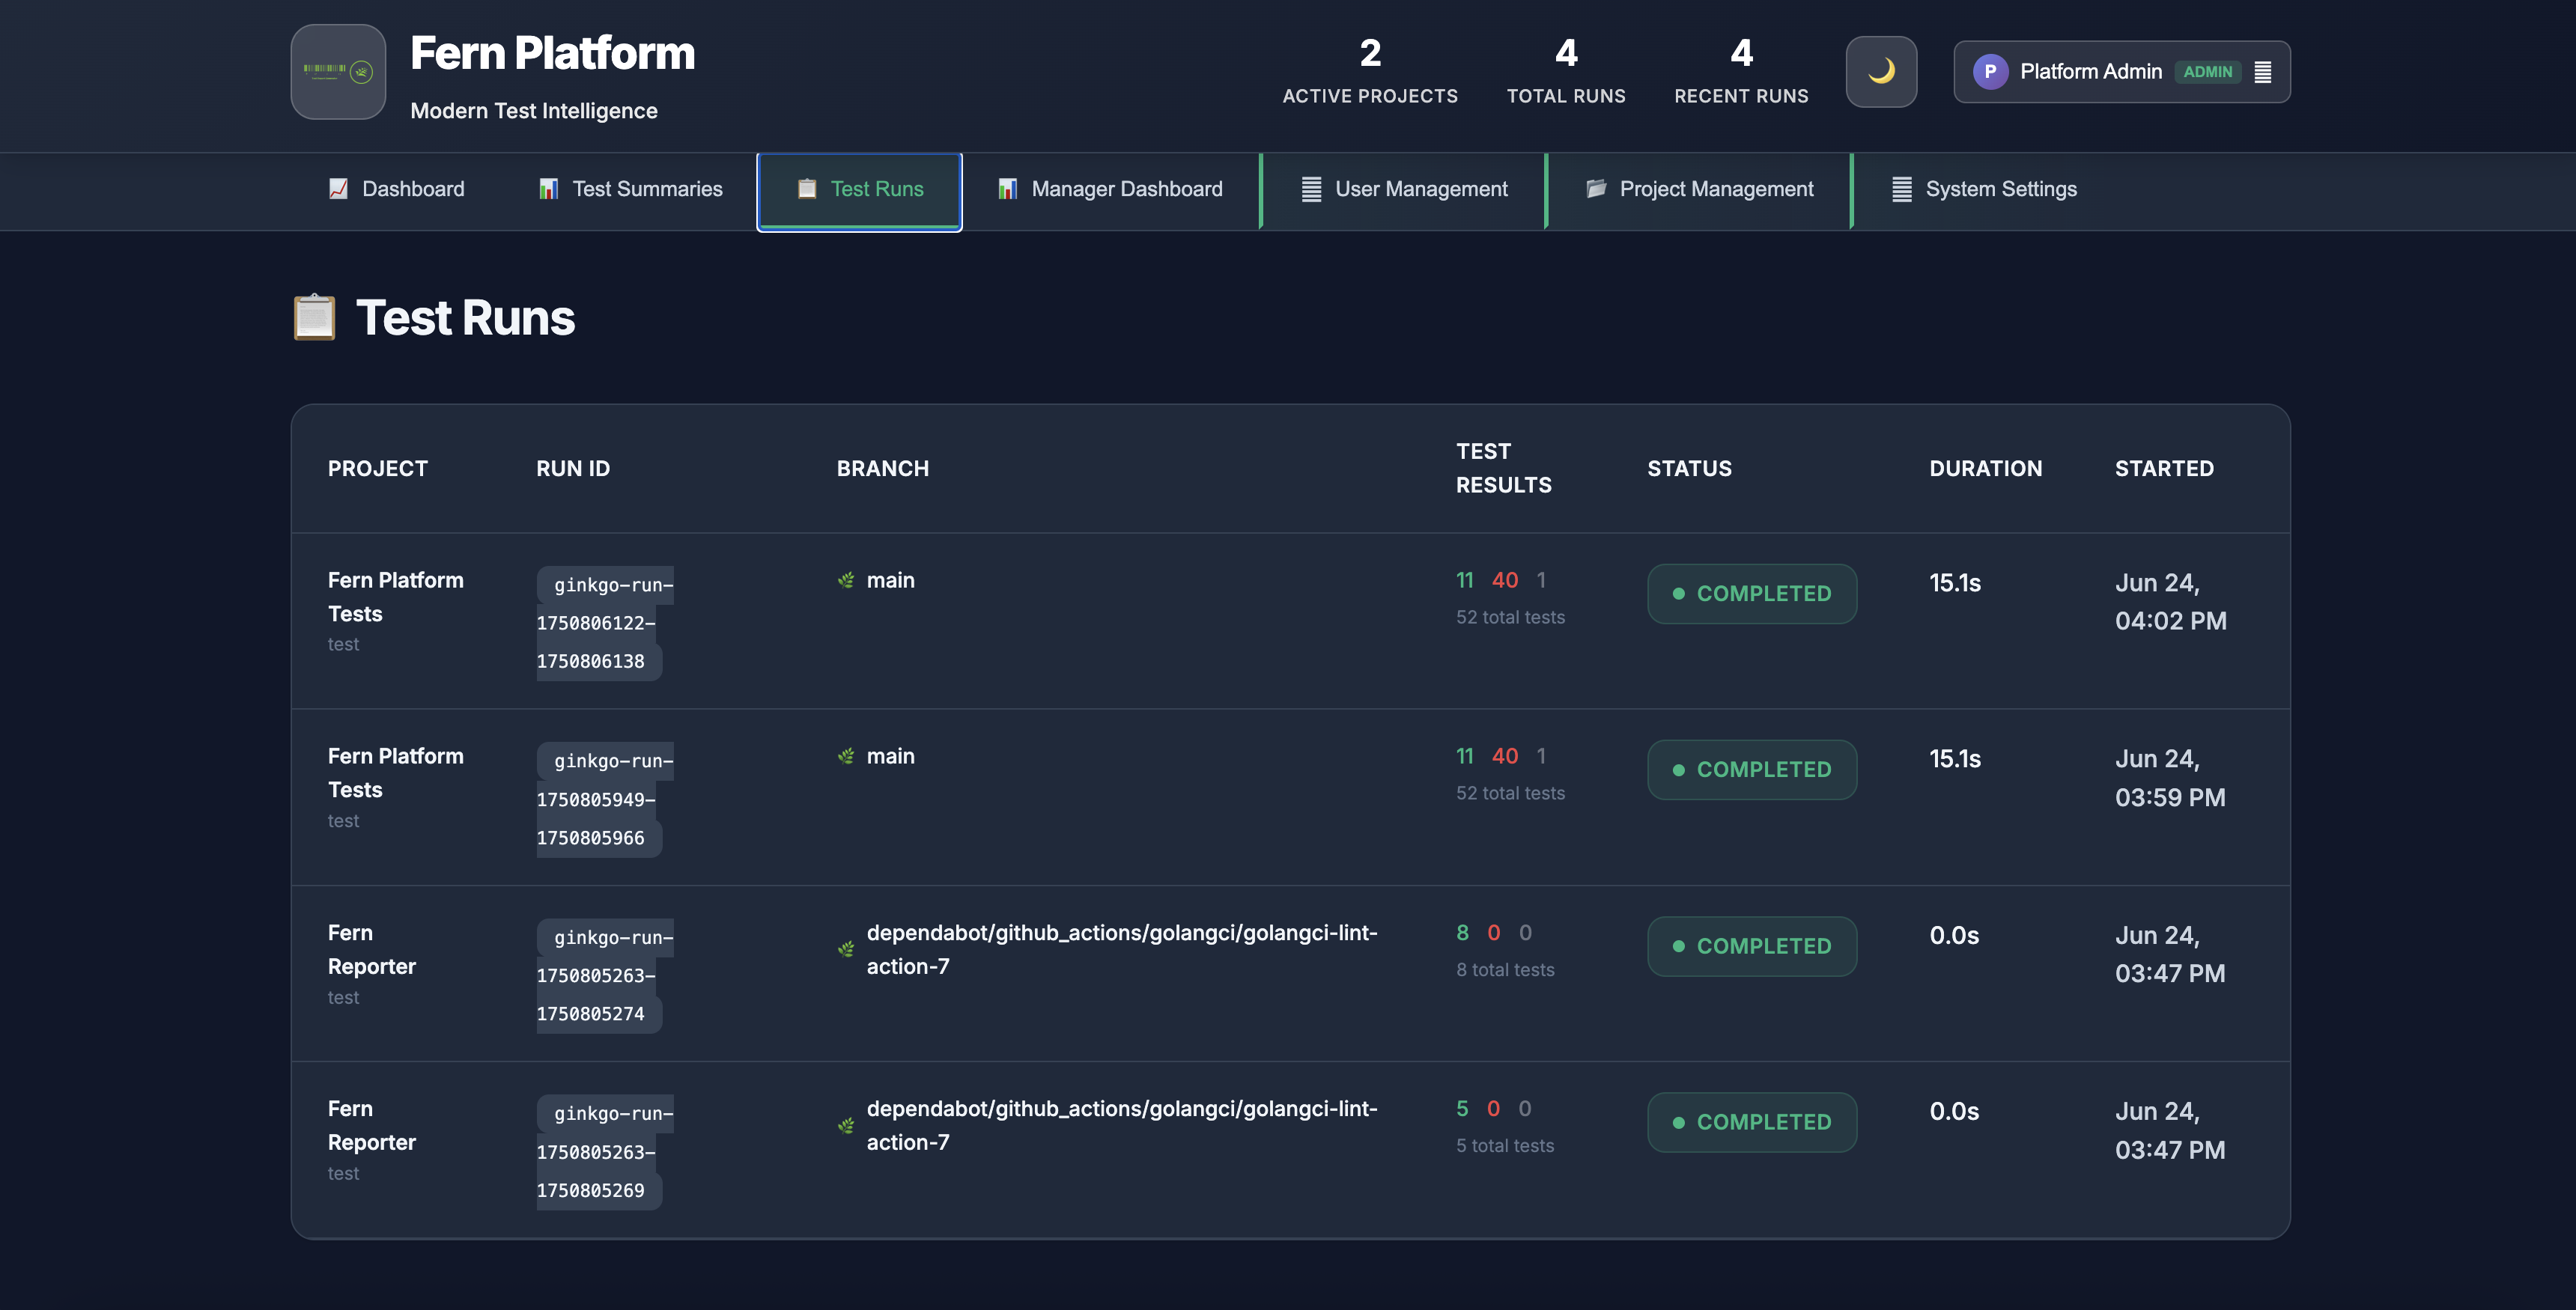Image resolution: width=2576 pixels, height=1310 pixels.
Task: Click COMPLETED badge in the 5 total tests row
Action: tap(1752, 1122)
